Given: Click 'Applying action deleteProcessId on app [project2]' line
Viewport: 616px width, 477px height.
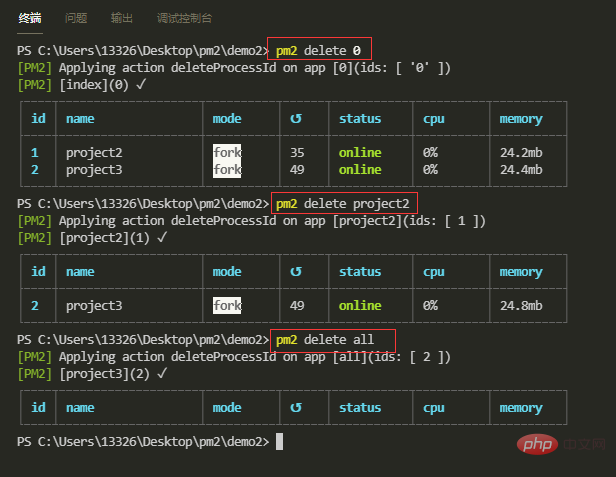Looking at the screenshot, I should tap(252, 221).
